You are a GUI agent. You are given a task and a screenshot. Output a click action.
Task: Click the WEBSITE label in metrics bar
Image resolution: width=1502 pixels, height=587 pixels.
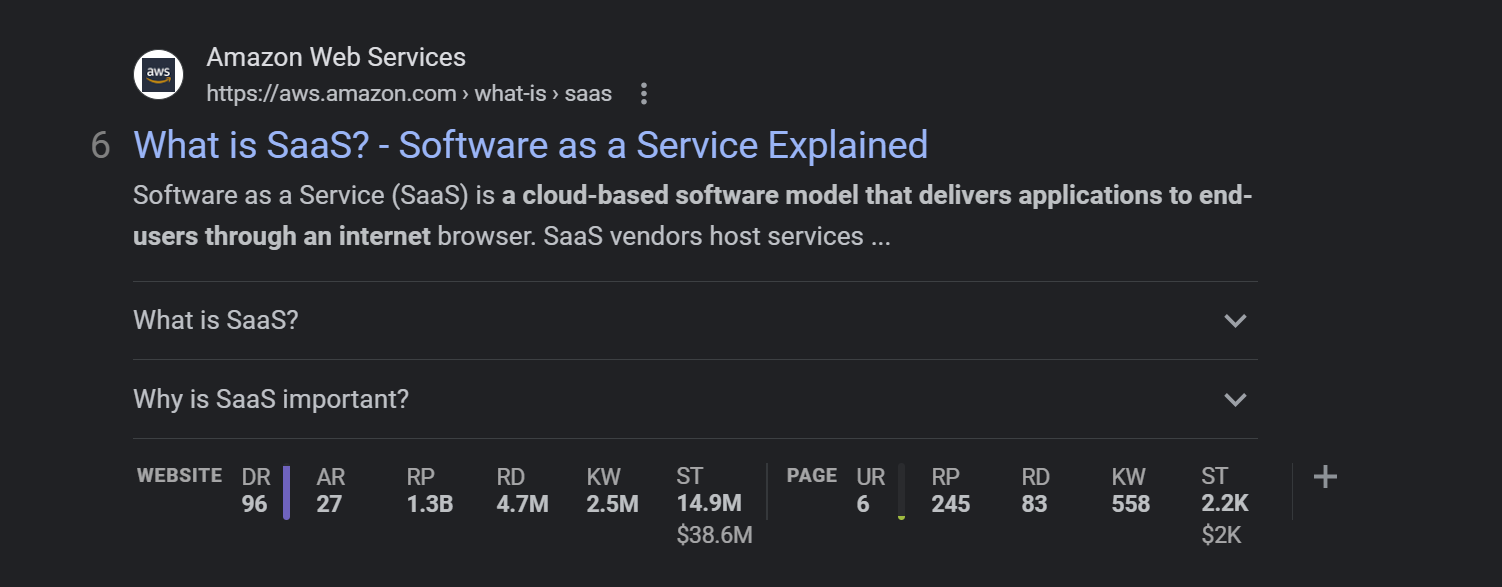179,476
